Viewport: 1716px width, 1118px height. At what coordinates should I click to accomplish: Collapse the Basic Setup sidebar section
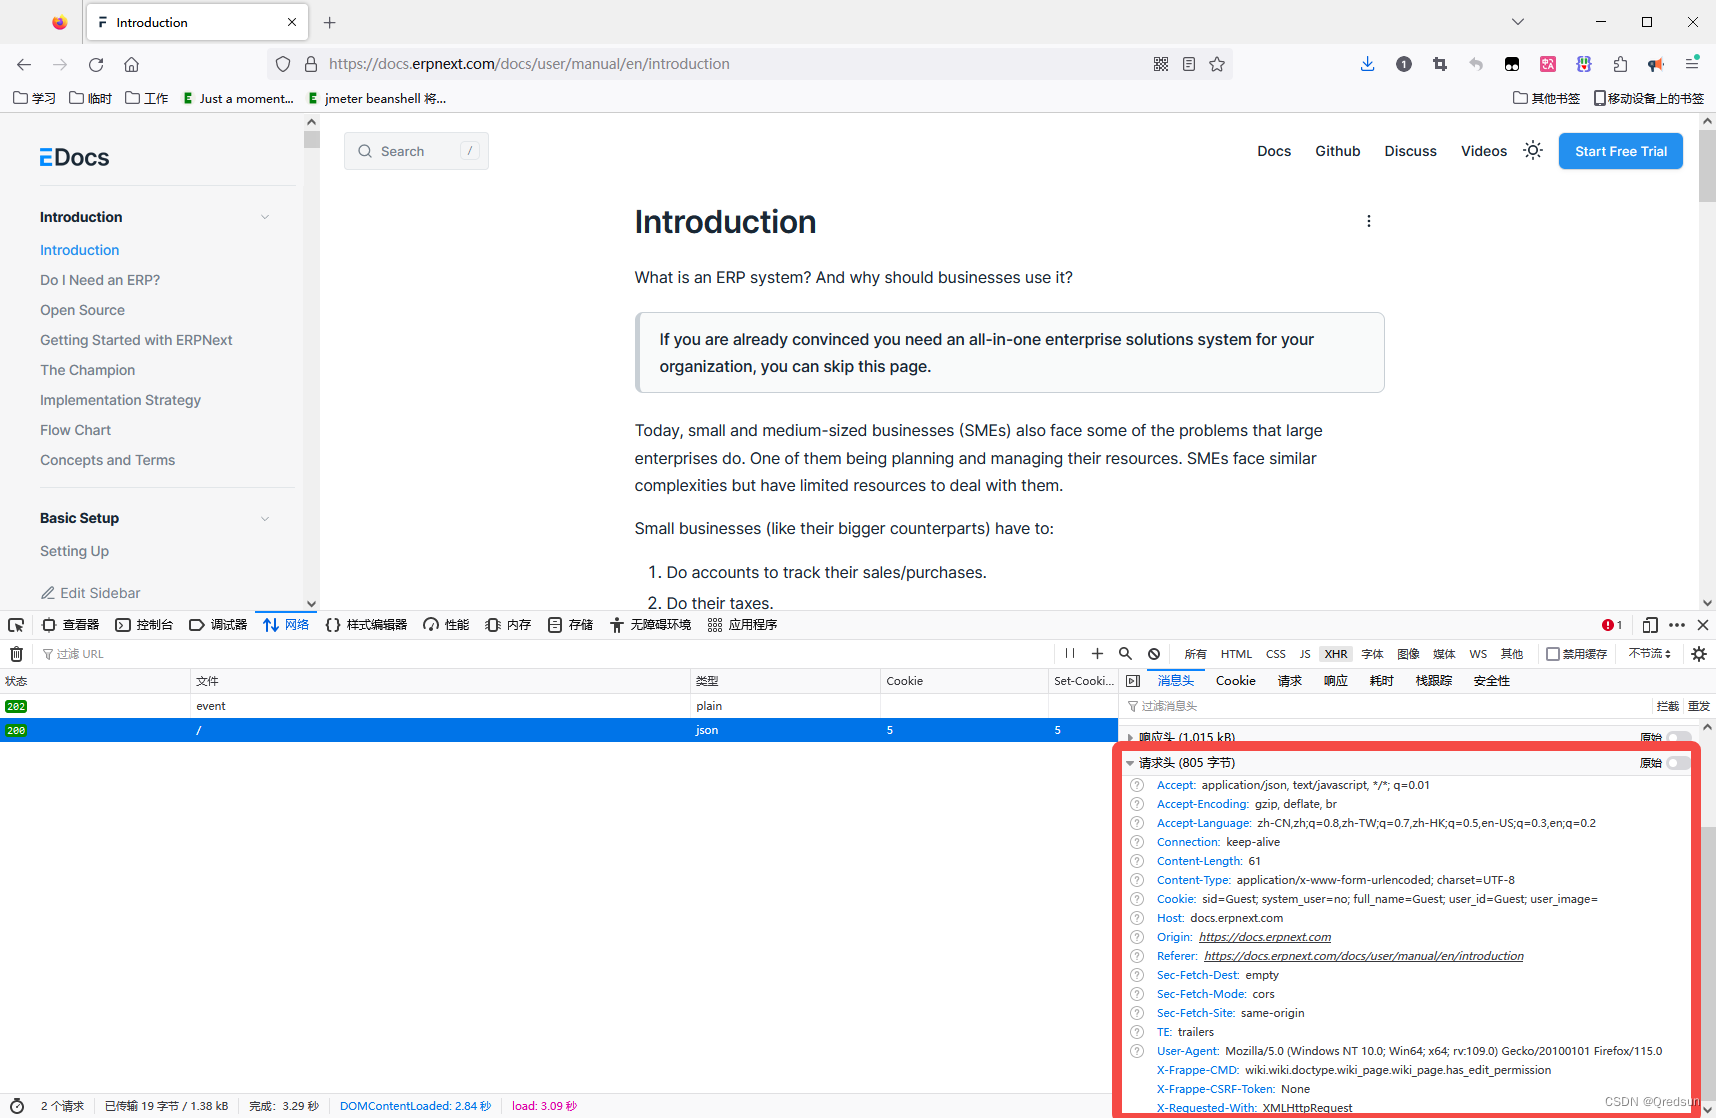point(265,518)
